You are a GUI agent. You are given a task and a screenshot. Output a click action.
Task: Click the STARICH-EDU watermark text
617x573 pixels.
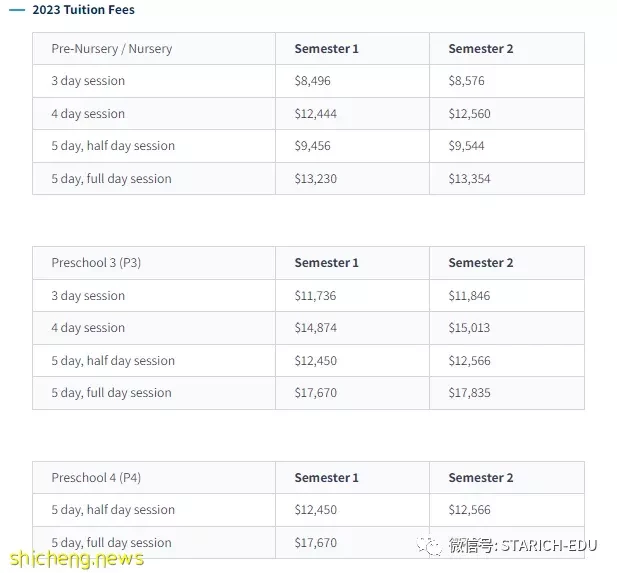click(549, 546)
